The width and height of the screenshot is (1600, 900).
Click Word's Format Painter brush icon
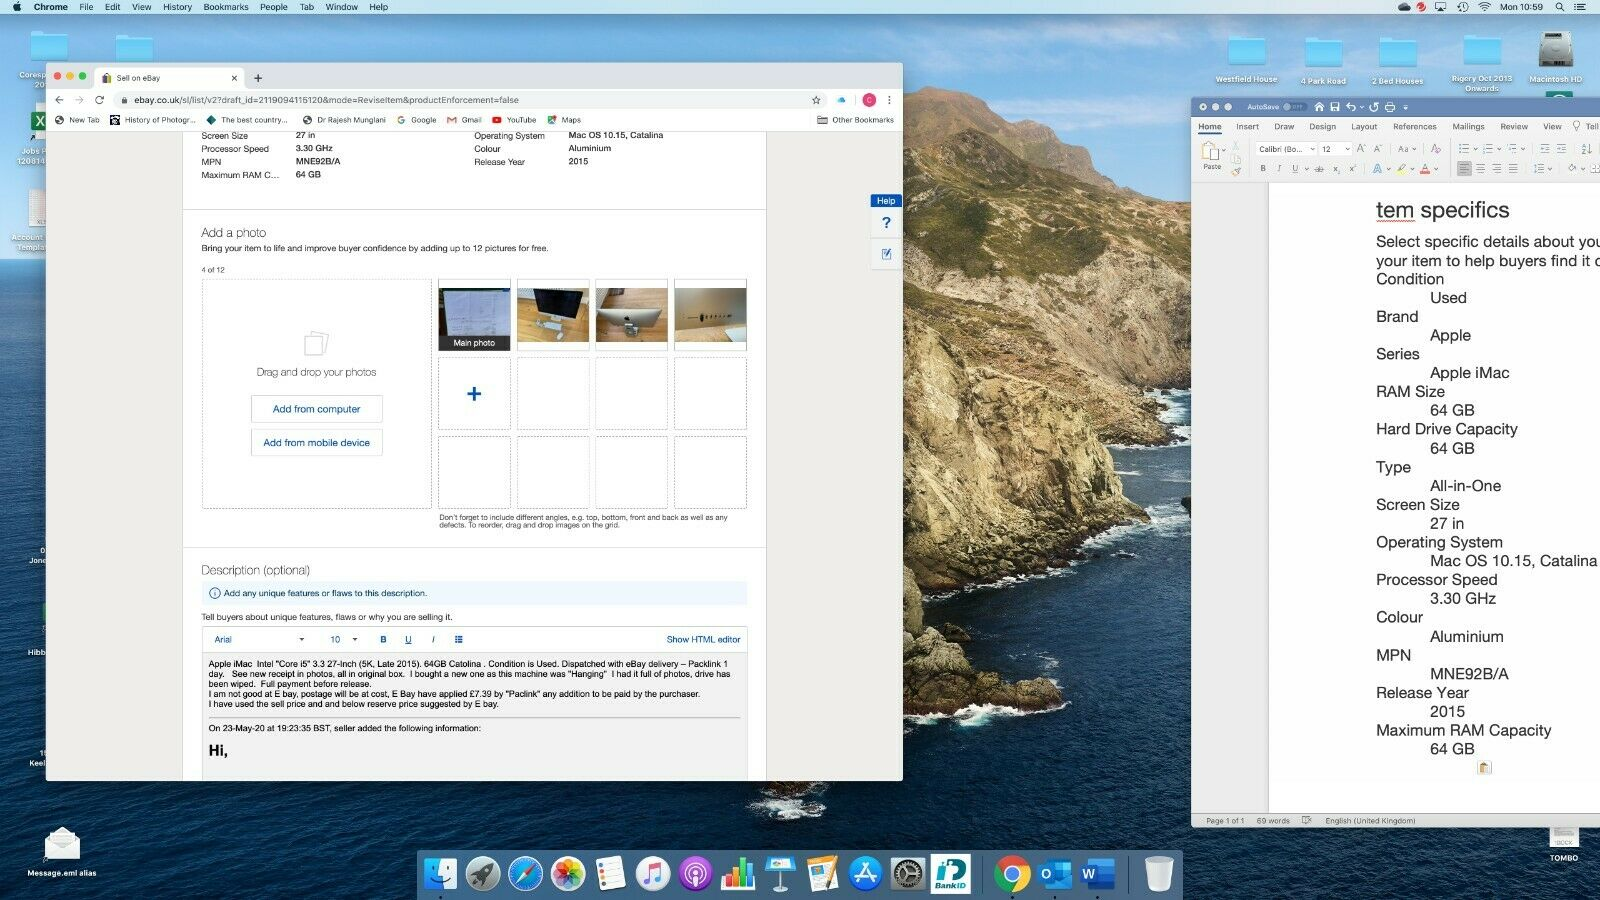[x=1236, y=171]
